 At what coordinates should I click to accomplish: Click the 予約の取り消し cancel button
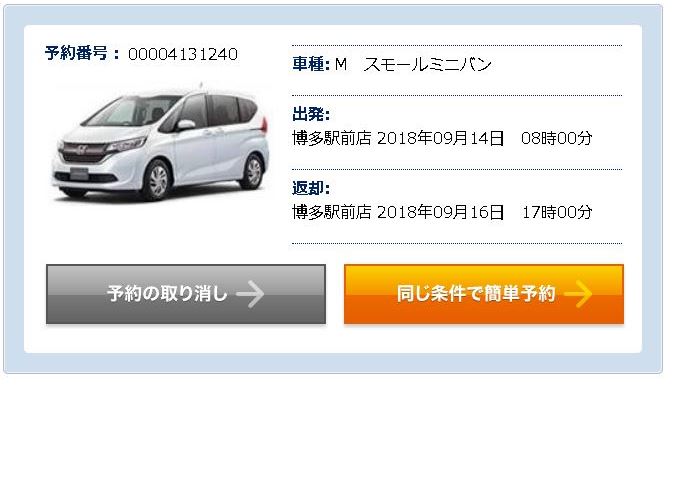186,294
